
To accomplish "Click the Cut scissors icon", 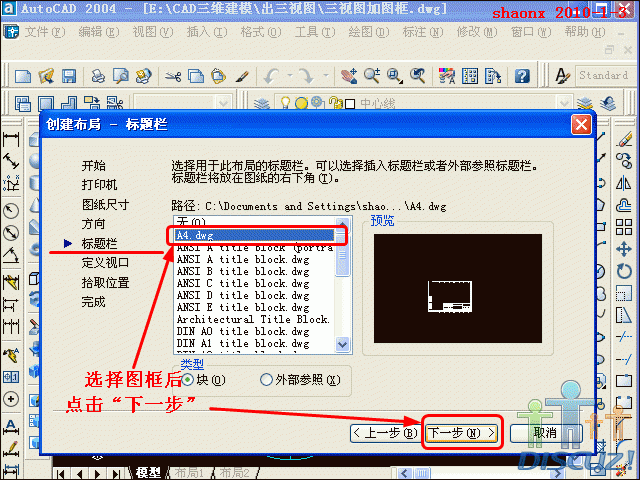I will tap(173, 76).
